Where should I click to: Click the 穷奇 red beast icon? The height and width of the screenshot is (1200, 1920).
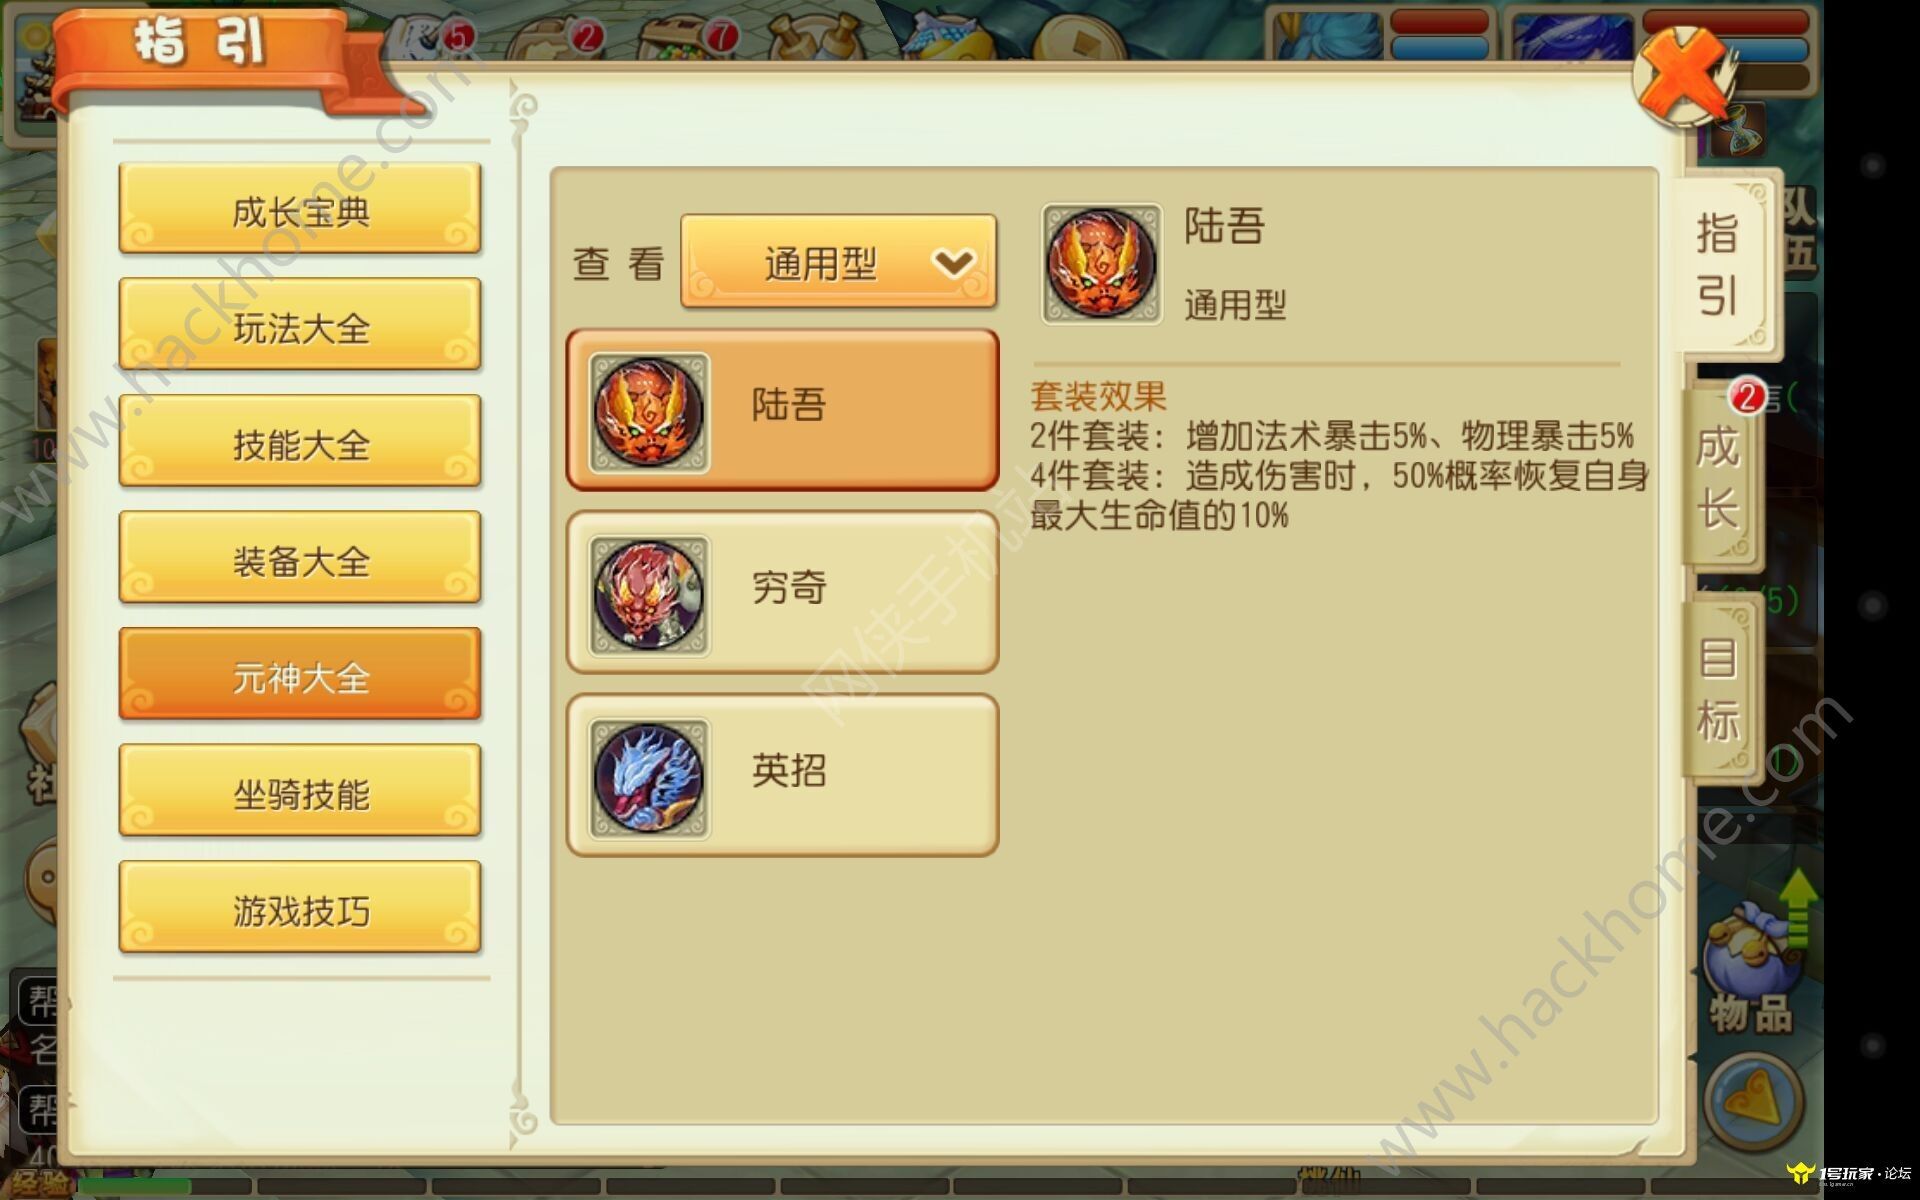click(x=649, y=595)
